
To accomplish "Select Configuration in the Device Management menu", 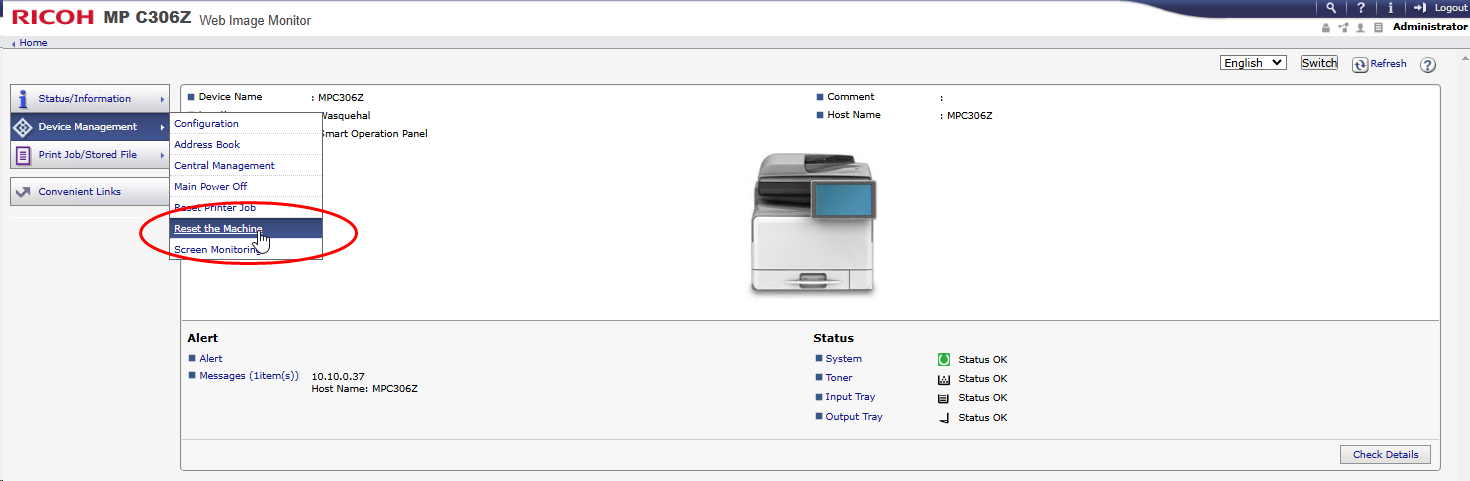I will click(246, 124).
